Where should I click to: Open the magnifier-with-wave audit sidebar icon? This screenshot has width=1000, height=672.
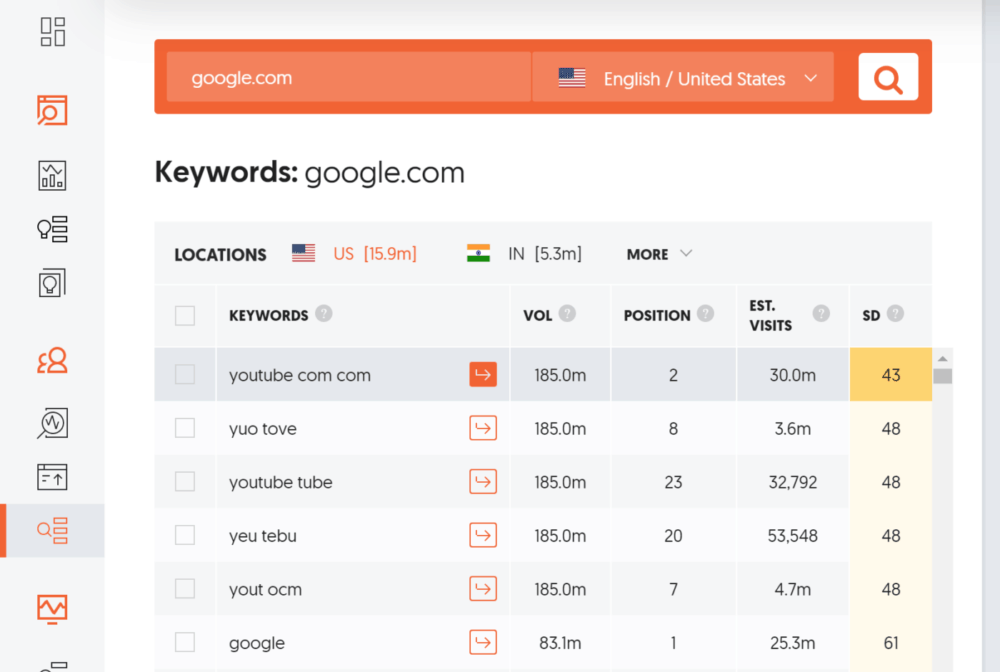coord(52,423)
